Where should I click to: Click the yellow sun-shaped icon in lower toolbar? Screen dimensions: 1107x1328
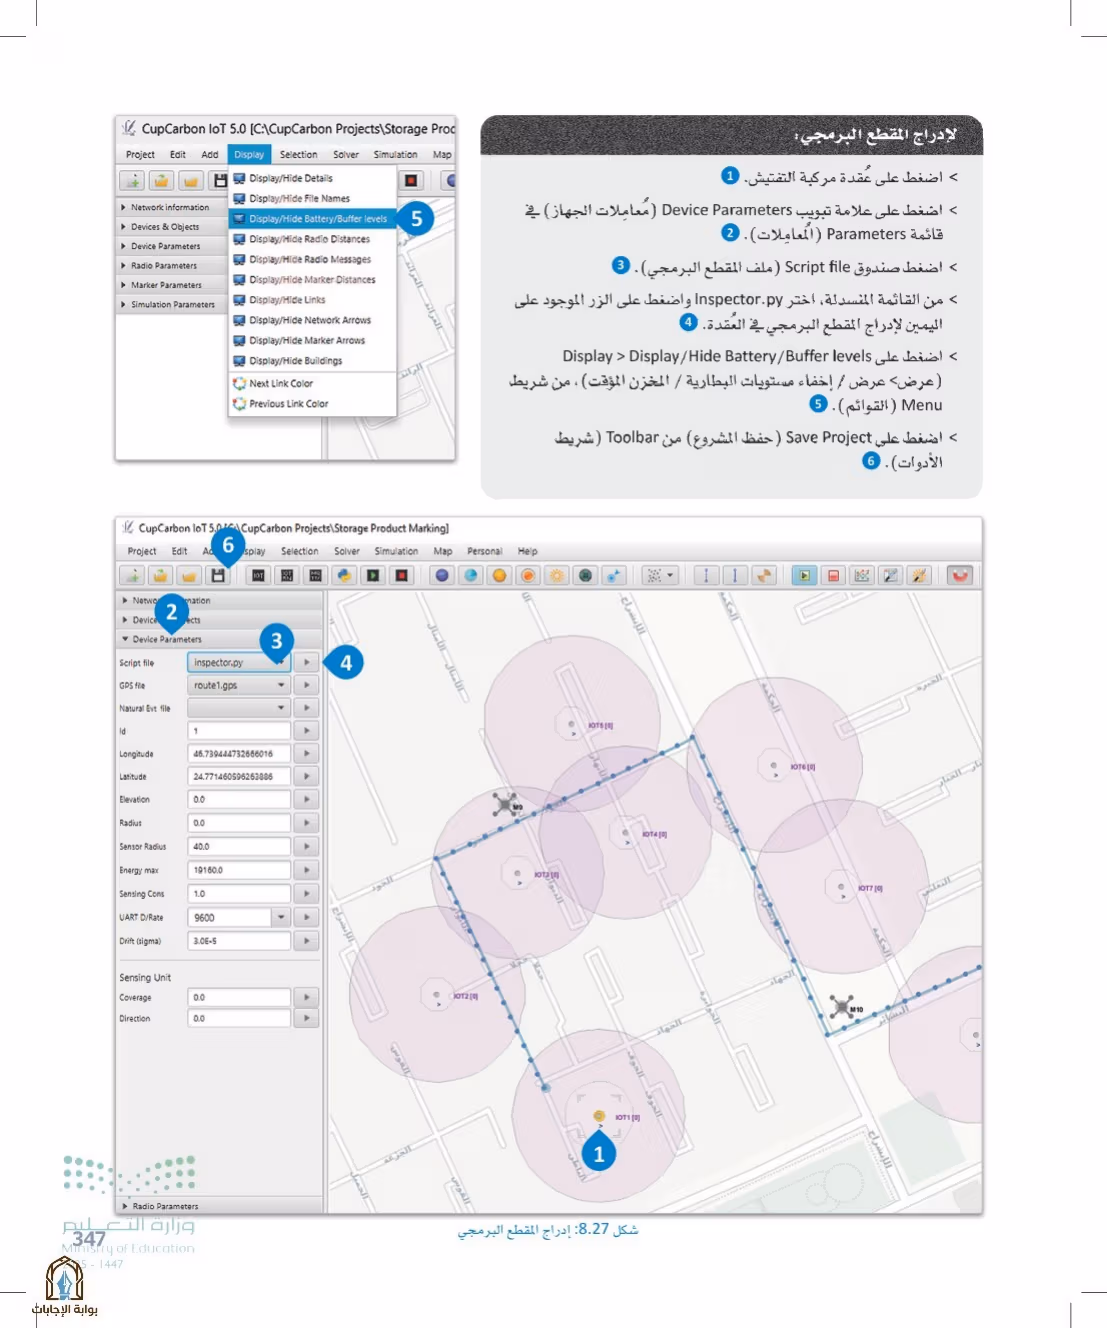pos(557,575)
